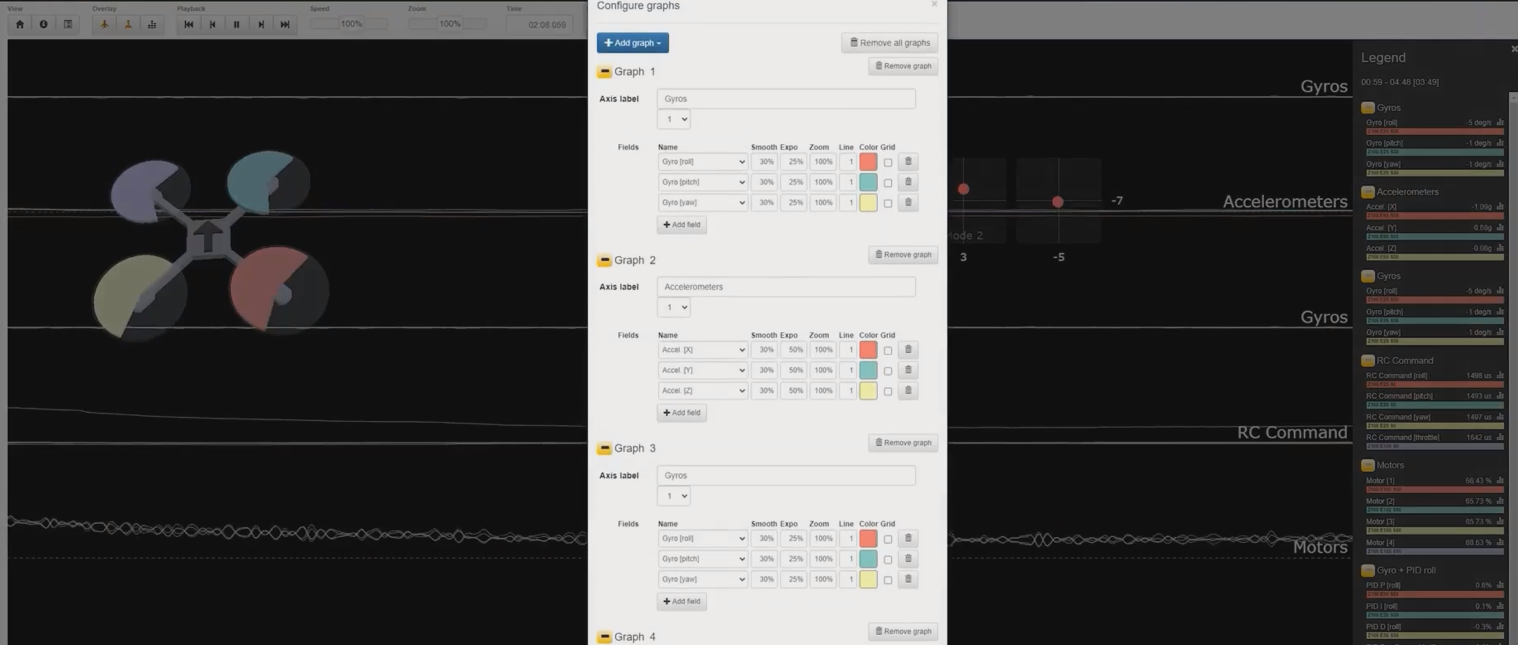Remove Graph 3 with its Remove graph button
The width and height of the screenshot is (1518, 645).
(x=903, y=443)
